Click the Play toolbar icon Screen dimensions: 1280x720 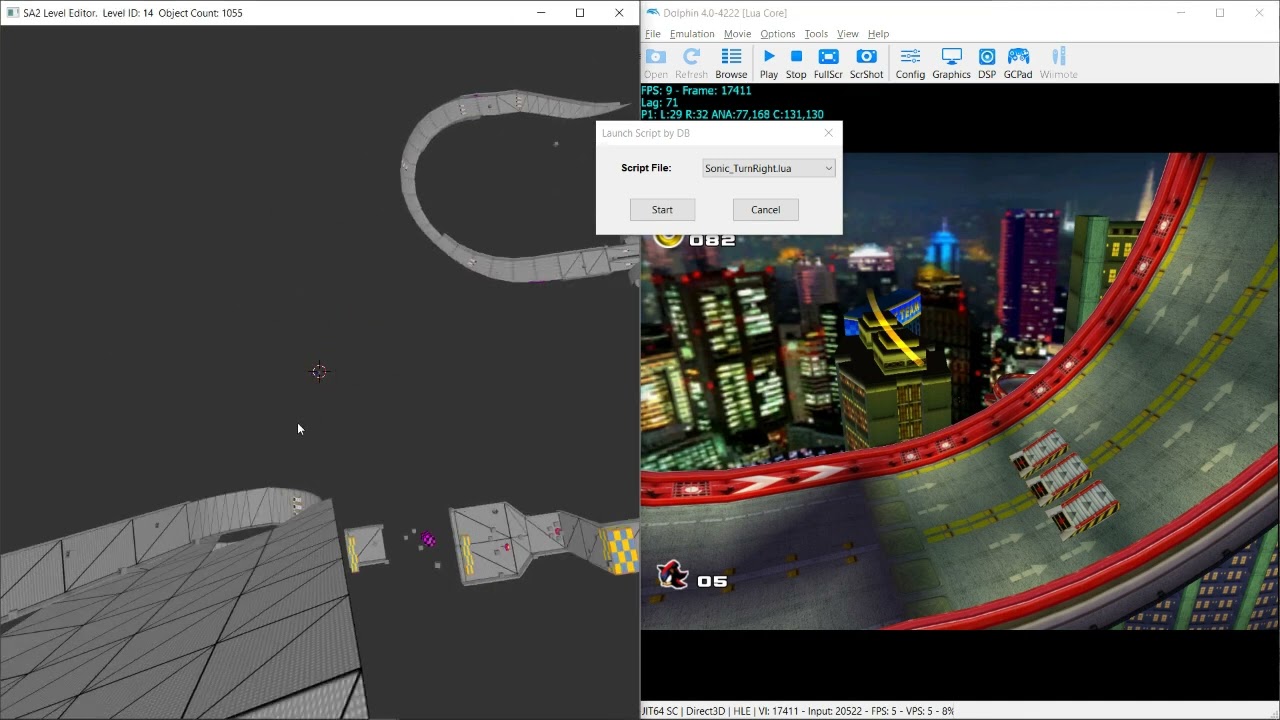(x=768, y=63)
